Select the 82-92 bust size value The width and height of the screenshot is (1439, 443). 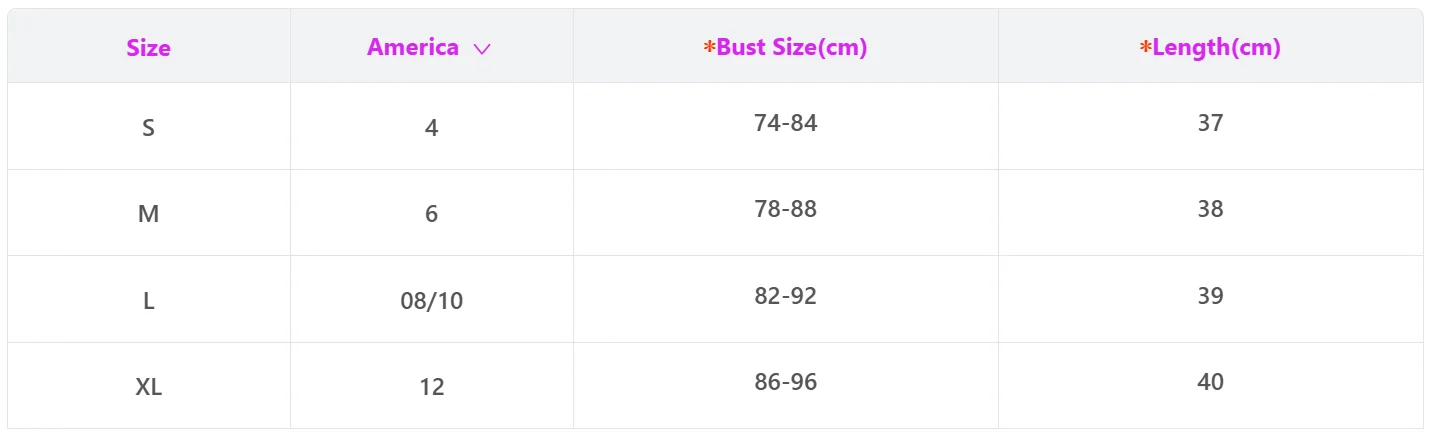pyautogui.click(x=786, y=296)
